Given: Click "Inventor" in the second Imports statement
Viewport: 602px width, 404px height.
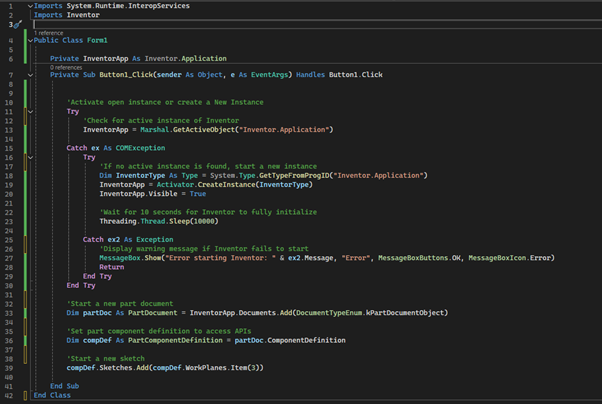Looking at the screenshot, I should (x=83, y=15).
